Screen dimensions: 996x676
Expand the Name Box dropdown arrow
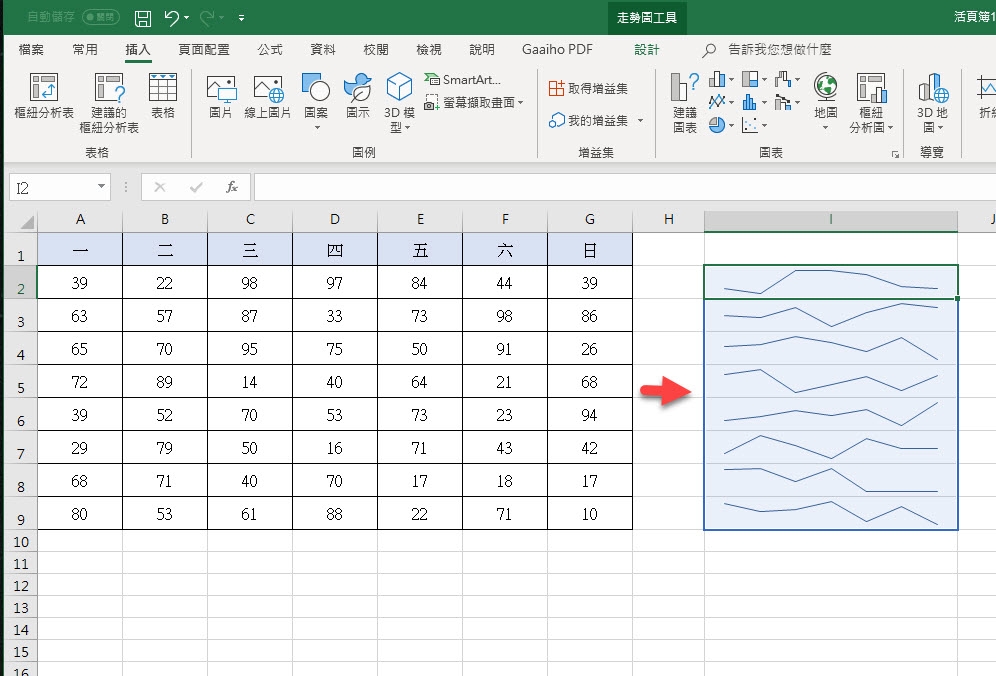[102, 187]
